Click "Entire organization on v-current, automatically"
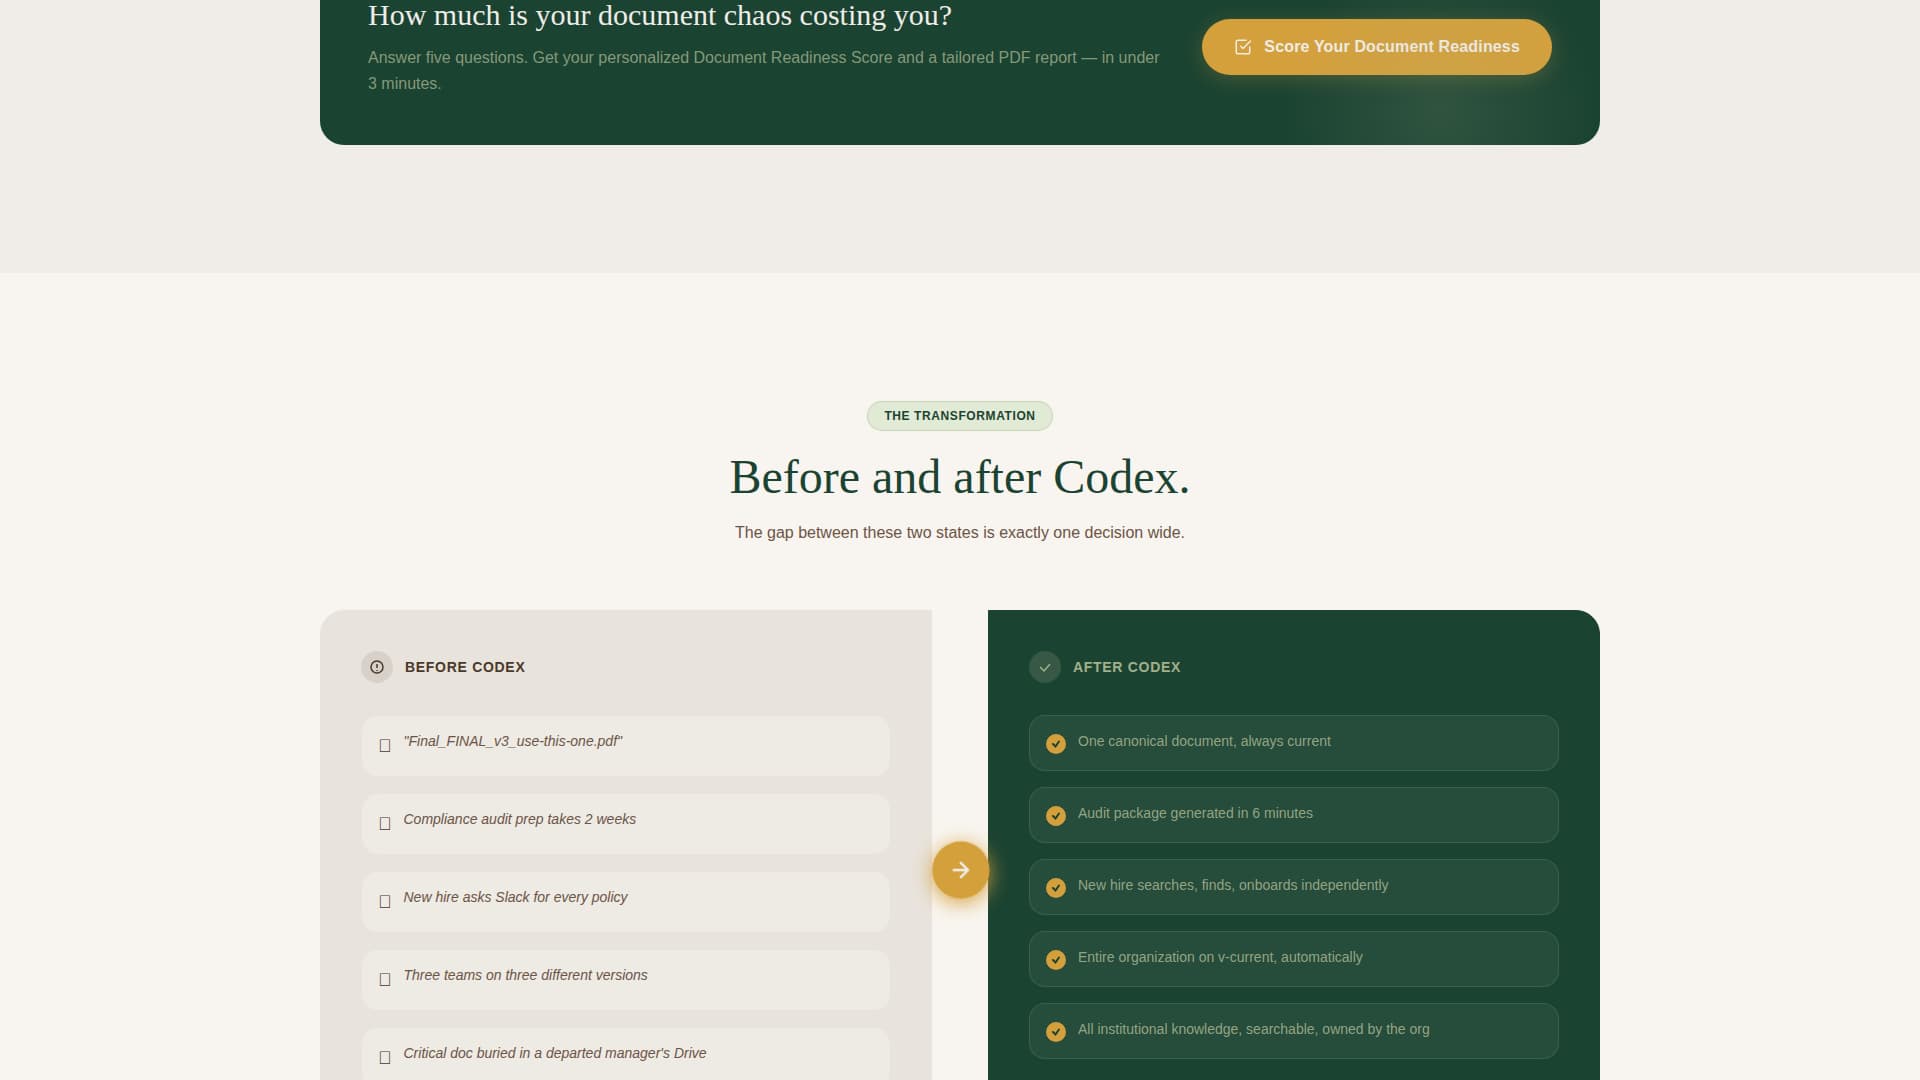This screenshot has width=1920, height=1080. coord(1220,957)
